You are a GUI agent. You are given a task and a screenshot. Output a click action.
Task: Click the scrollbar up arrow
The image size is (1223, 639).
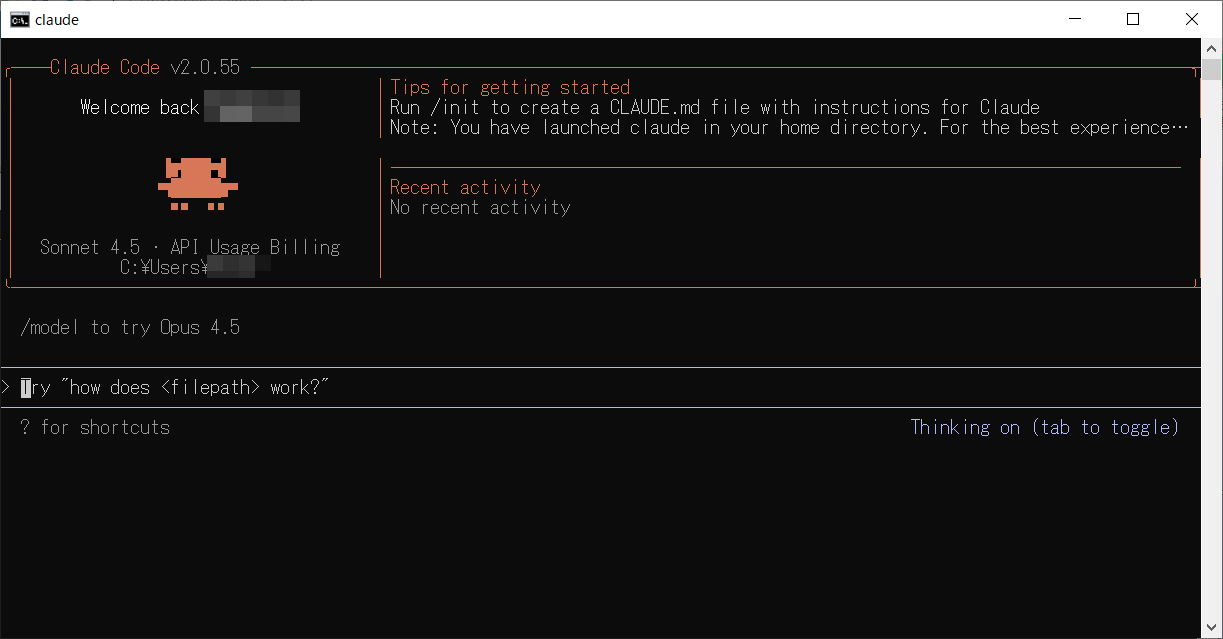click(x=1212, y=48)
